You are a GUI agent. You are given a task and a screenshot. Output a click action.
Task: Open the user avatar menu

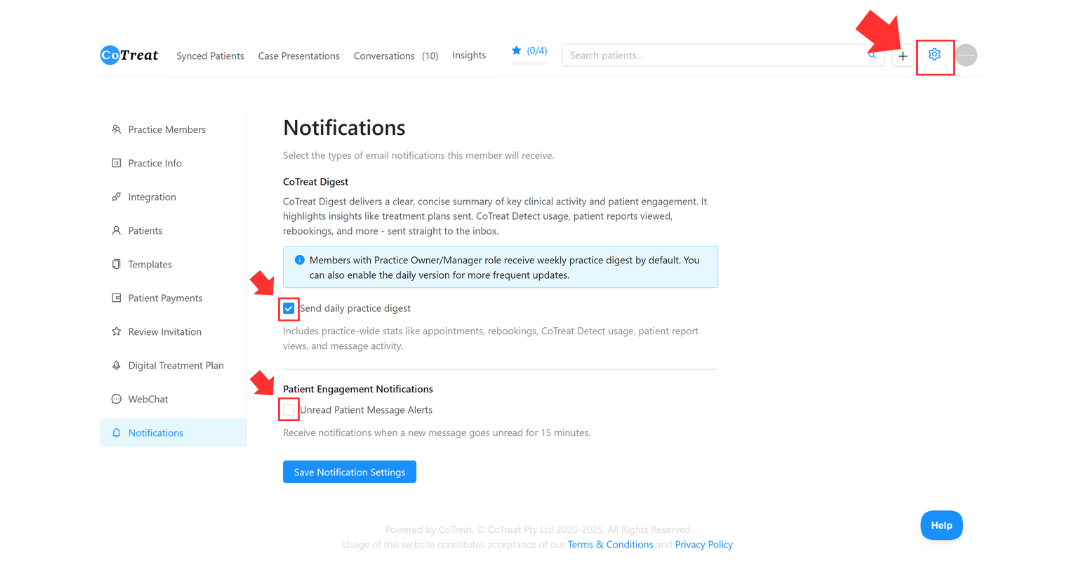point(966,55)
